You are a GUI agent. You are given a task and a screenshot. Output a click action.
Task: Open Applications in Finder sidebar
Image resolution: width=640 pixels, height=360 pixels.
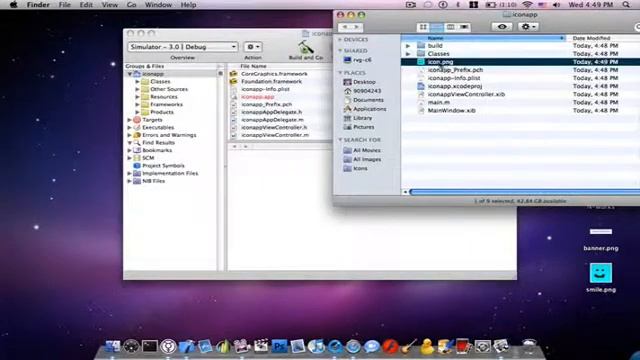pyautogui.click(x=365, y=109)
